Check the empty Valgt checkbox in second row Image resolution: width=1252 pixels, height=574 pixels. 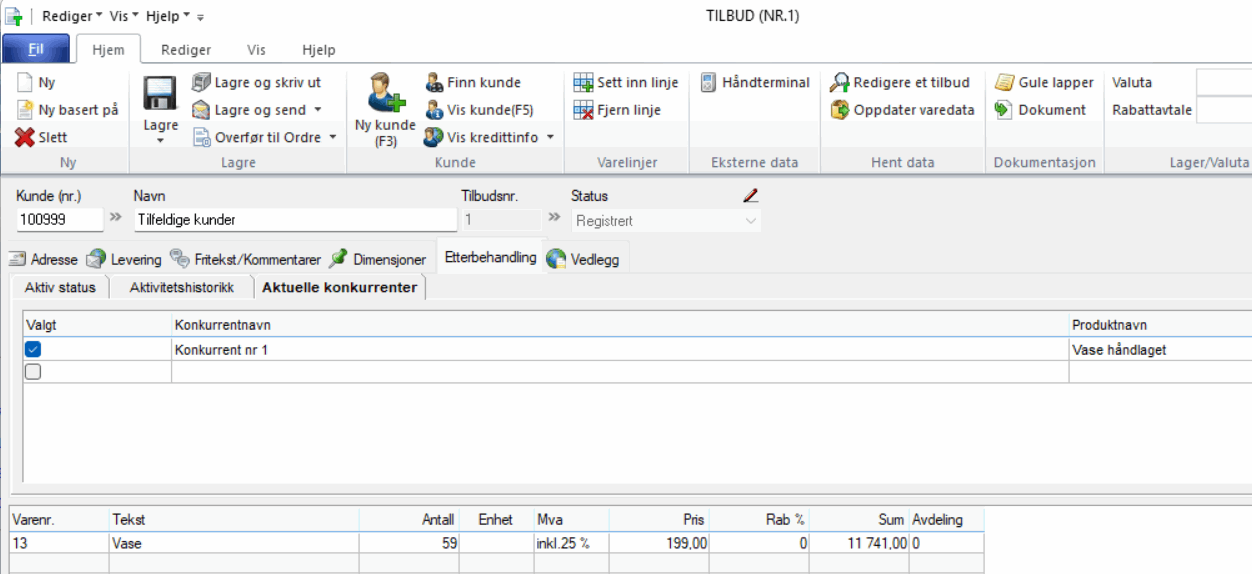[x=33, y=372]
